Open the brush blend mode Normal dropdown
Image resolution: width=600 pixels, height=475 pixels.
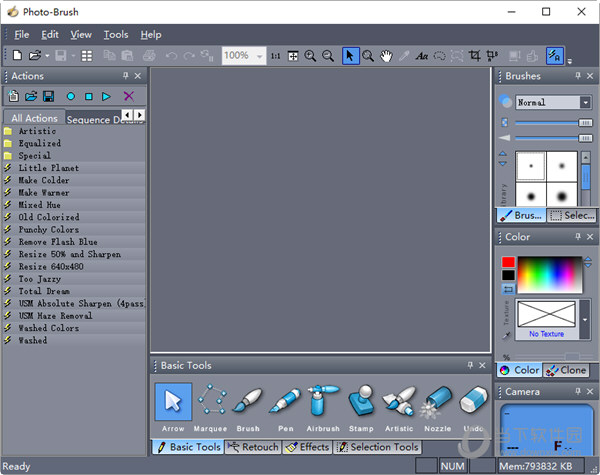pyautogui.click(x=585, y=102)
